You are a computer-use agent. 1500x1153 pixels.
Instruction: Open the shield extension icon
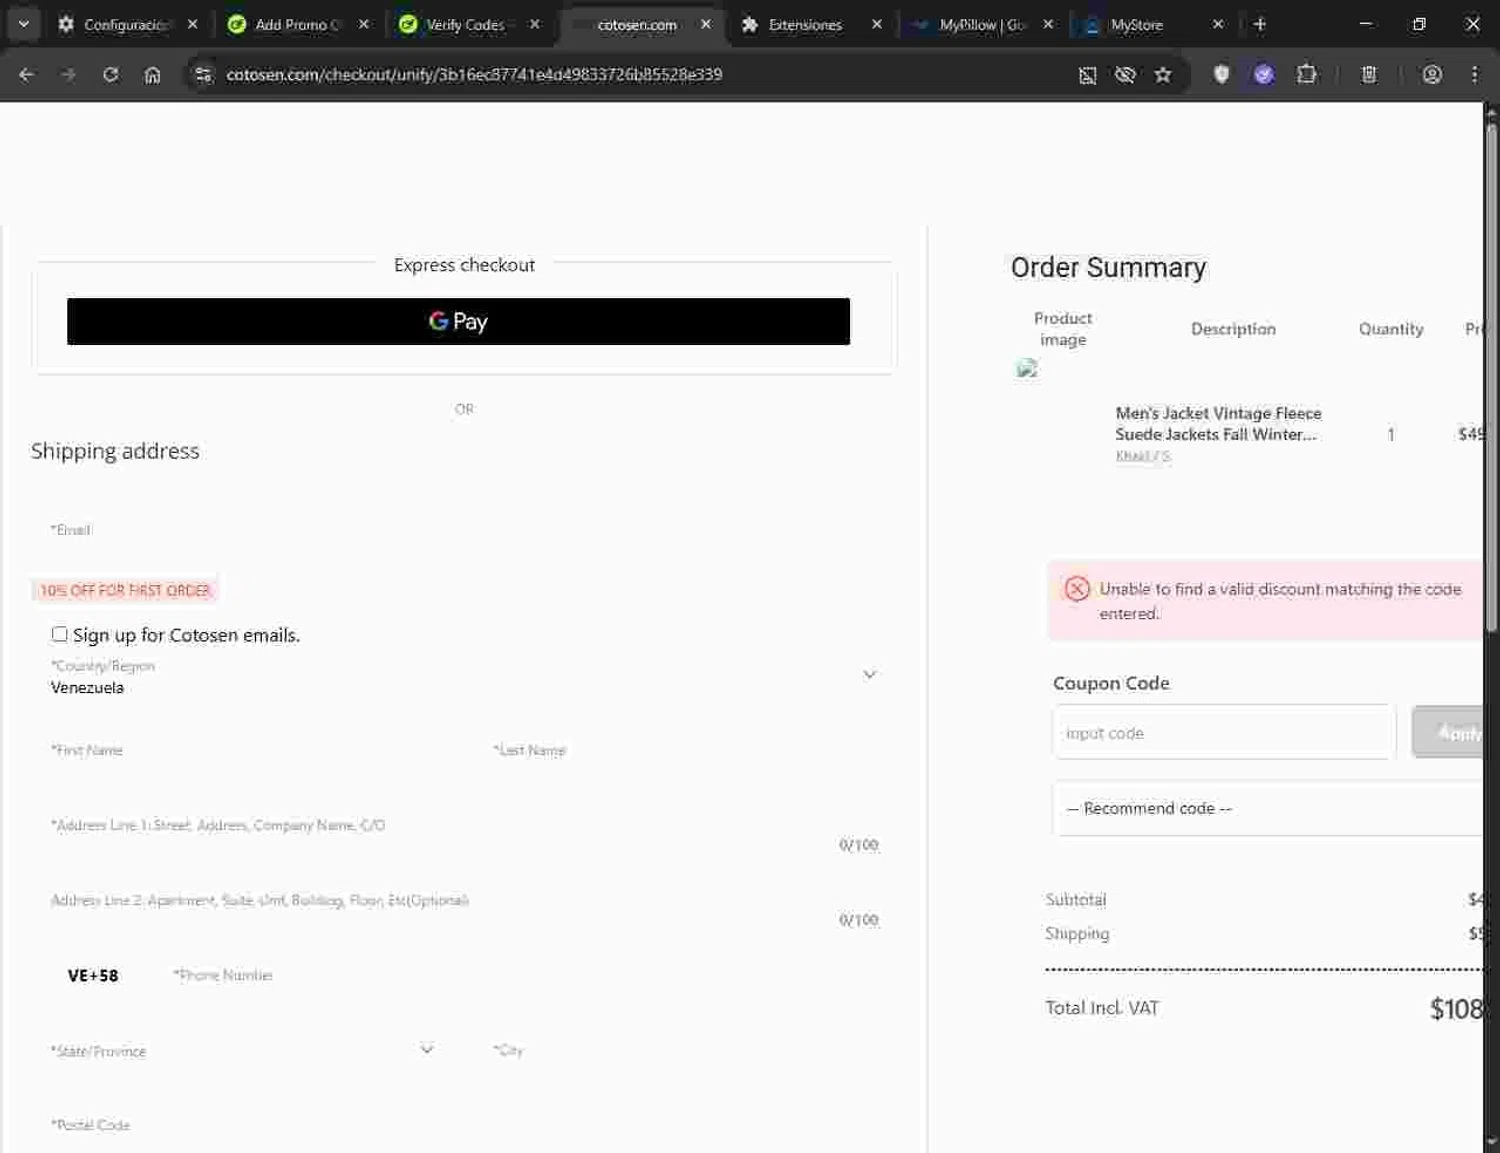(1221, 74)
